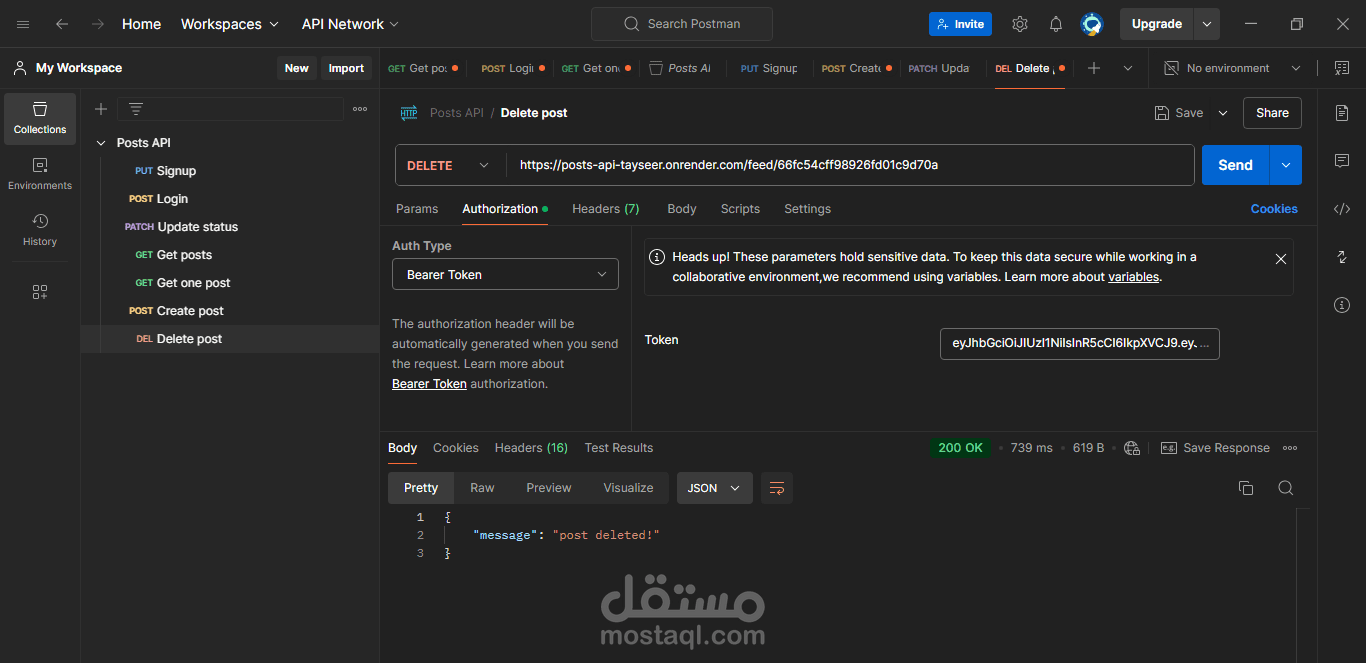Screen dimensions: 1366x663
Task: Open the Collections sidebar section
Action: pyautogui.click(x=40, y=118)
